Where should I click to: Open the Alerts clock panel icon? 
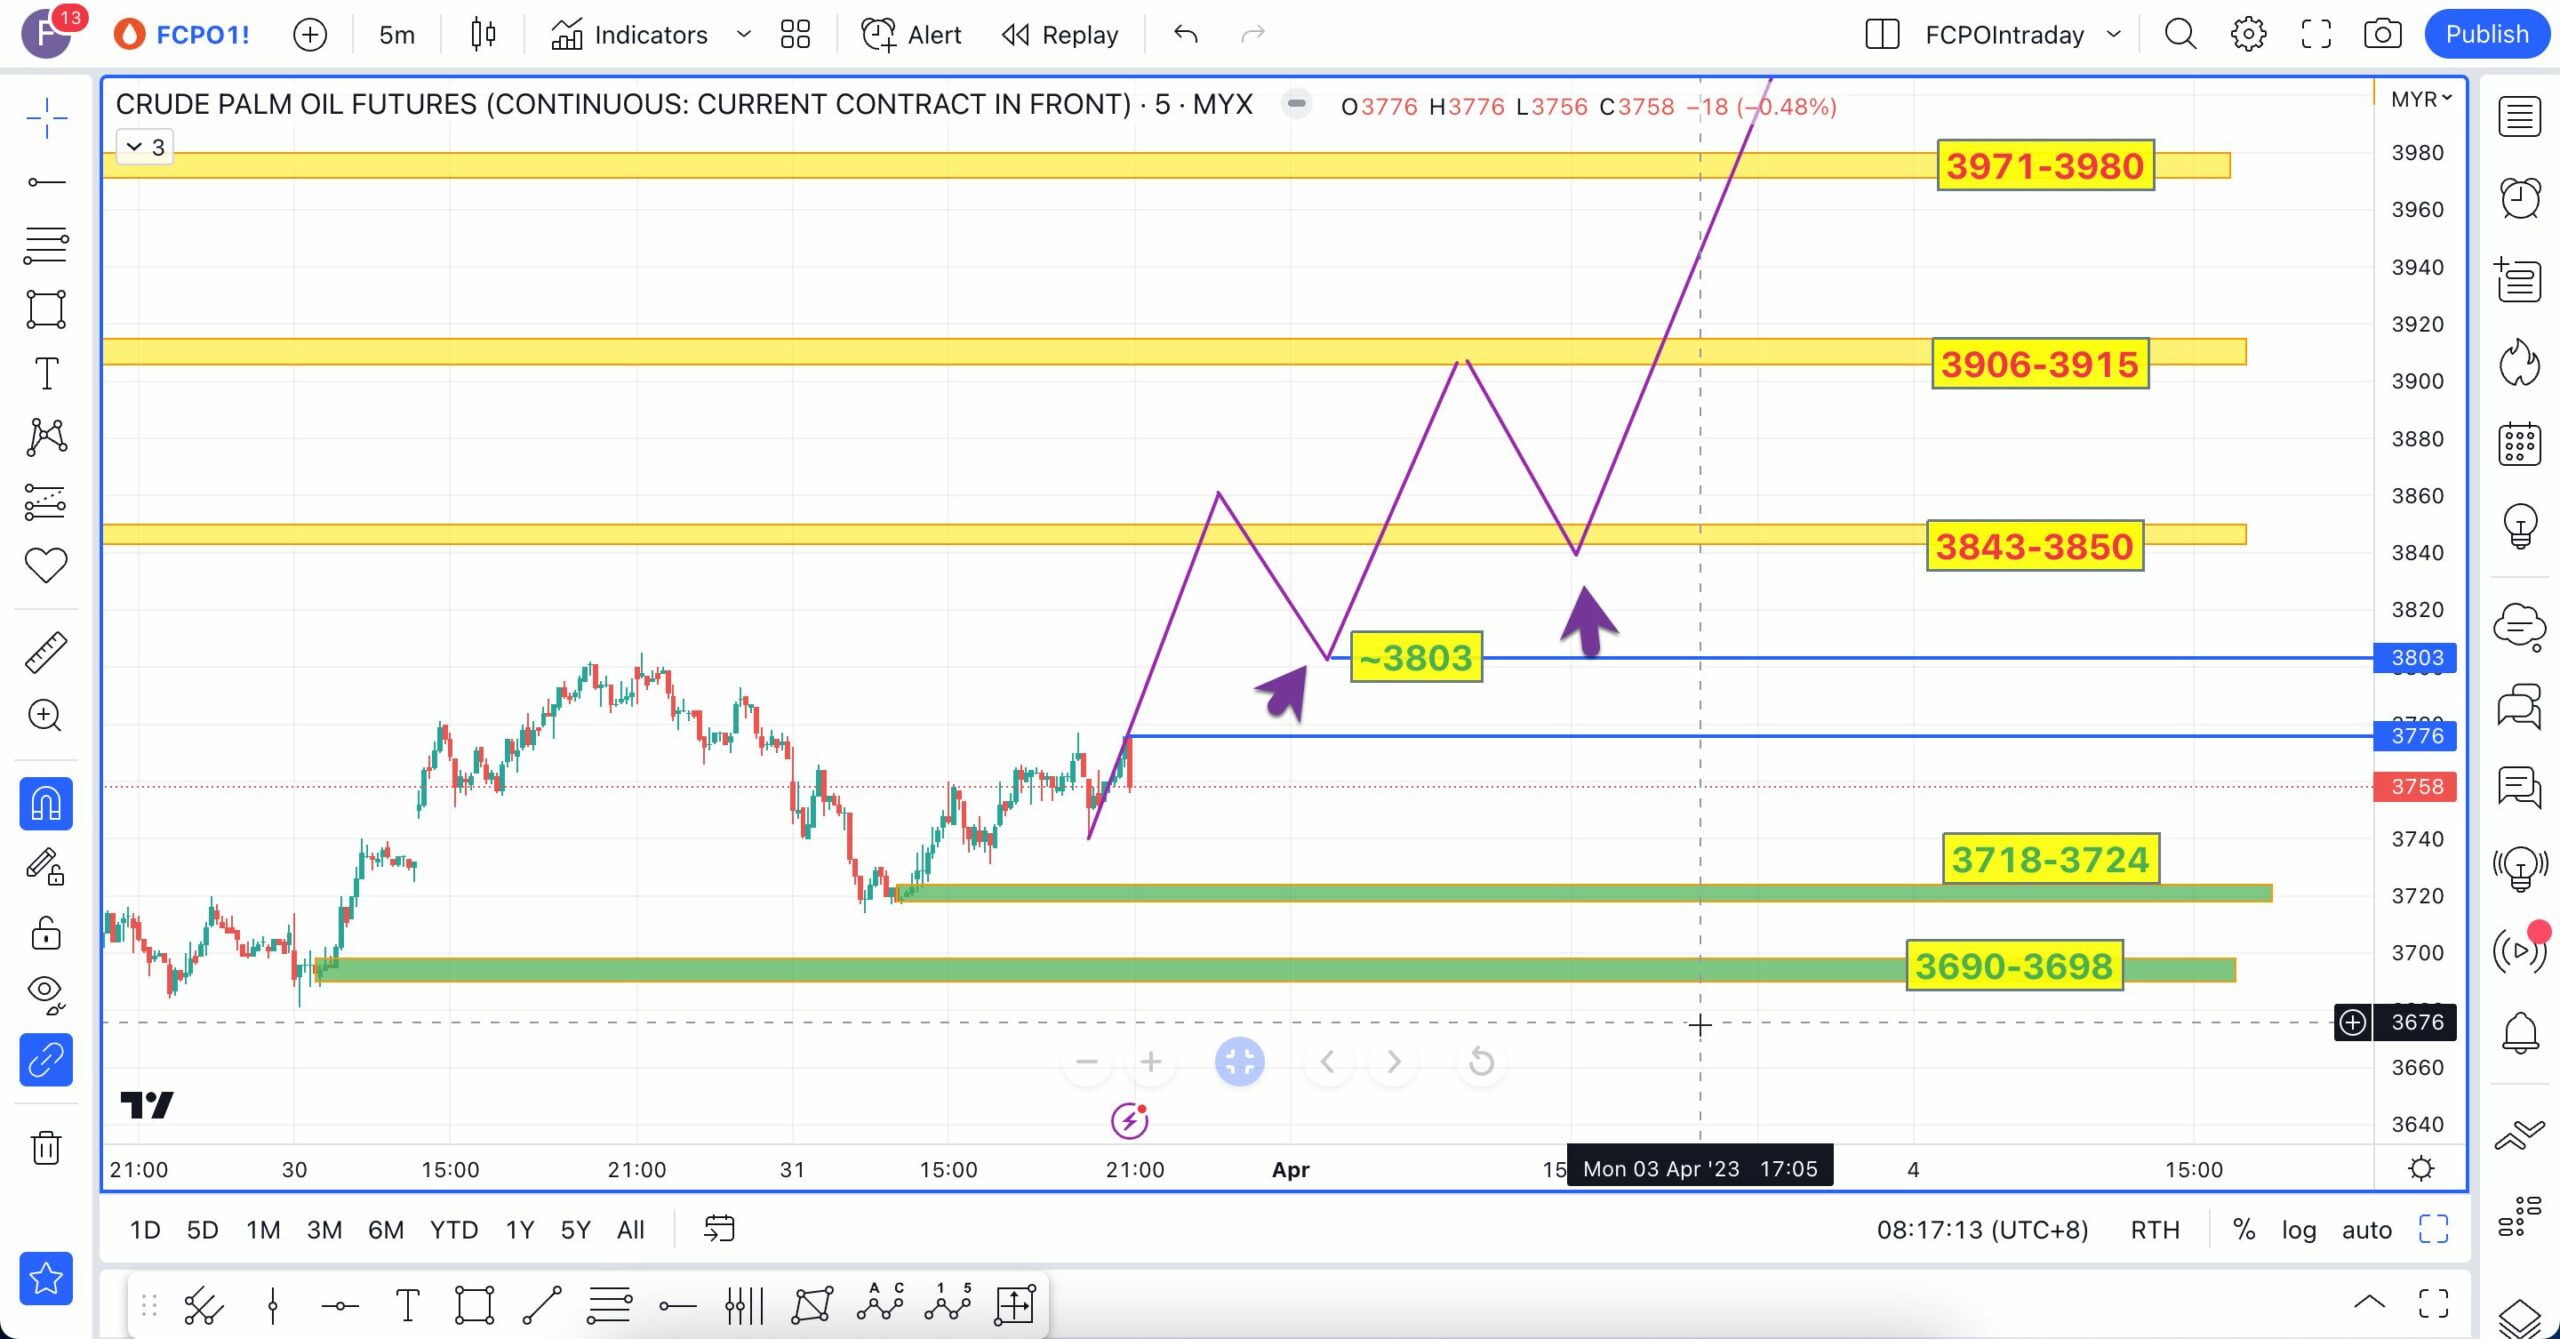[x=2519, y=198]
